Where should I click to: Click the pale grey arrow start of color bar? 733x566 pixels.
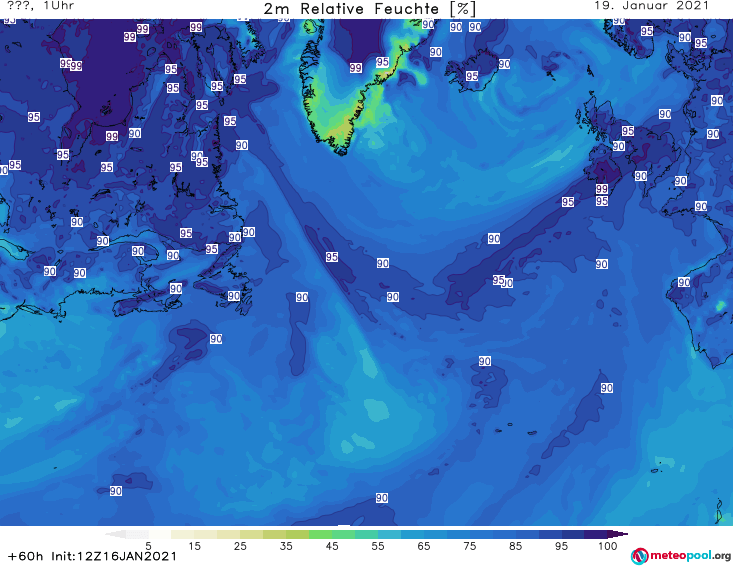pyautogui.click(x=115, y=534)
